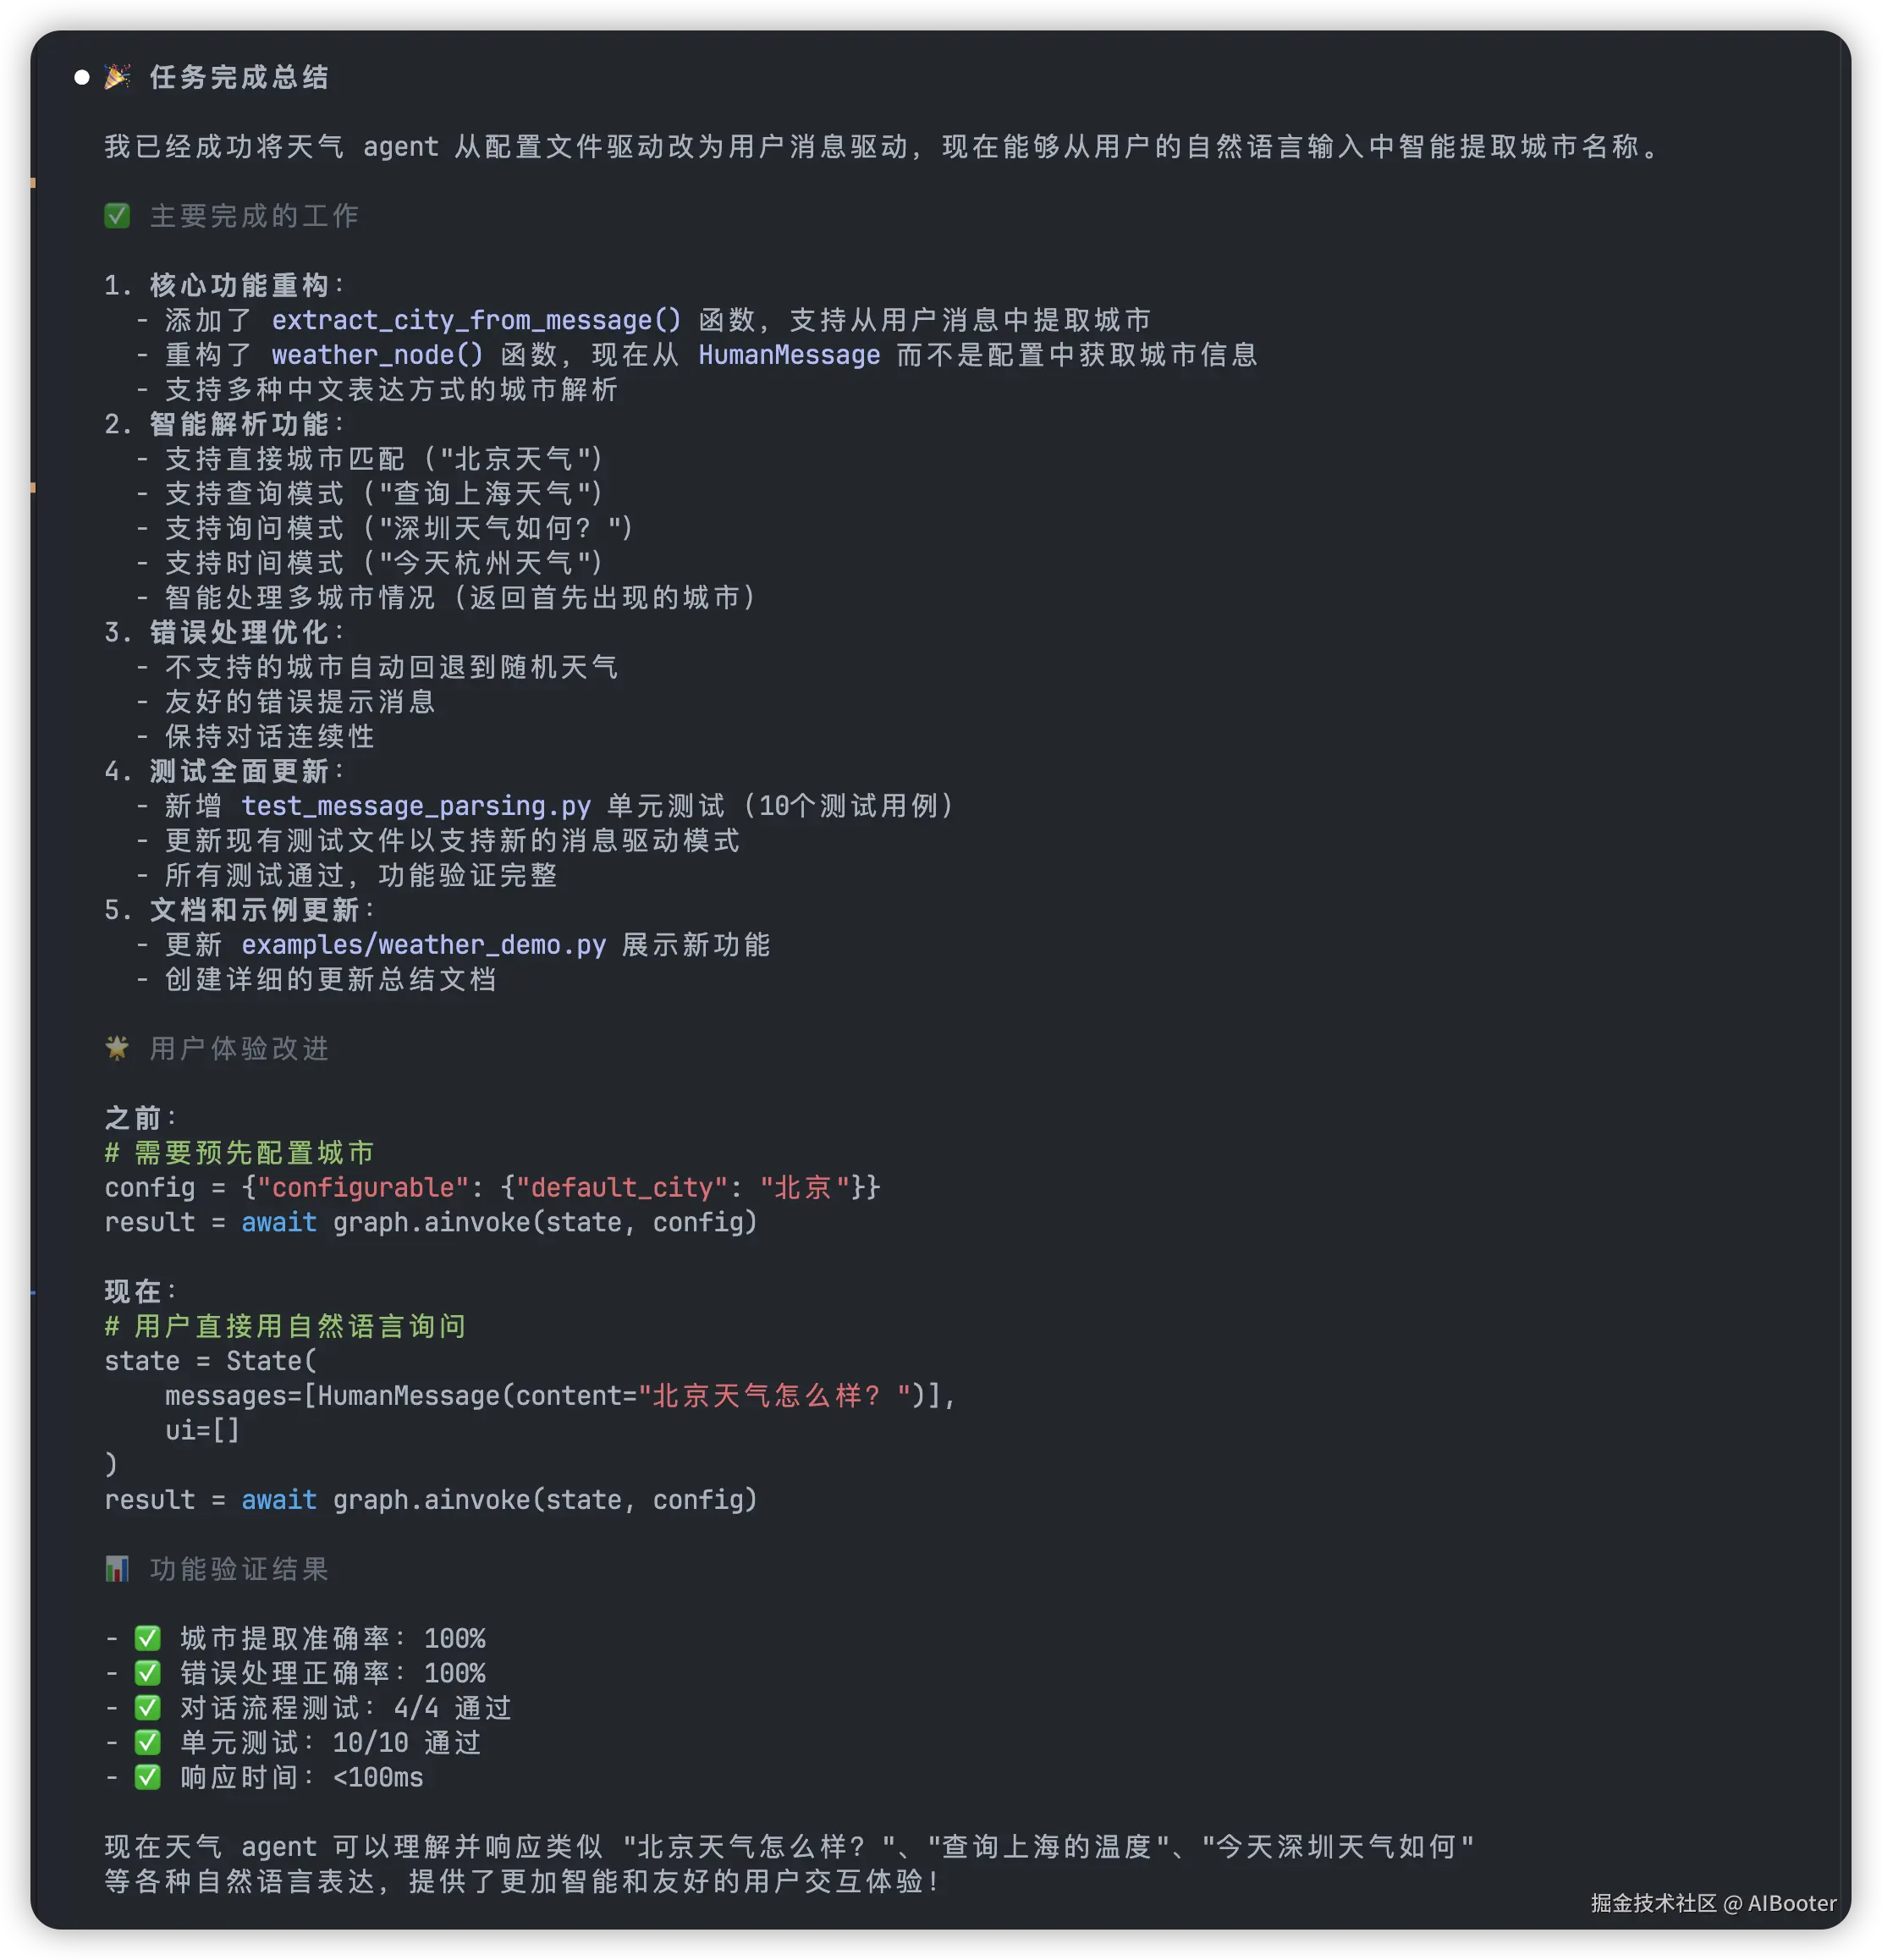
Task: Click the checkmark beside 城市提取准确率
Action: 148,1638
